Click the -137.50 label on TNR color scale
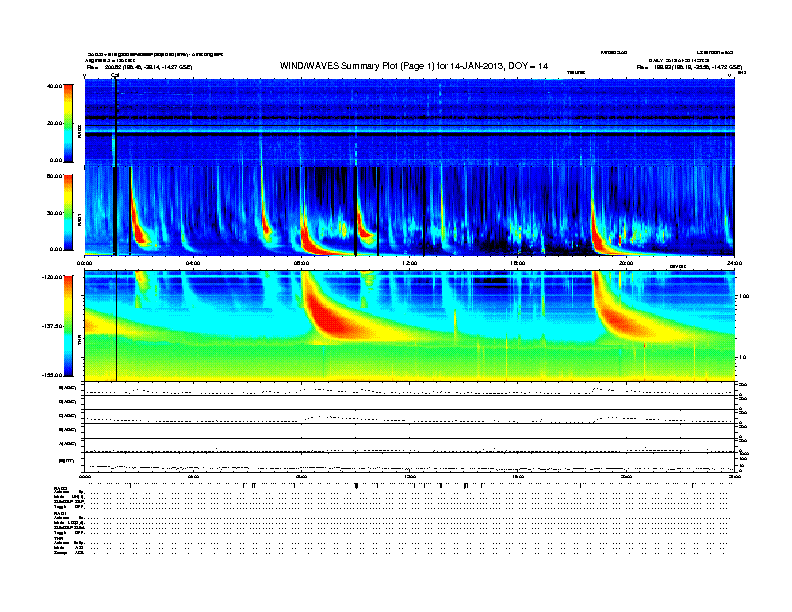Image resolution: width=792 pixels, height=612 pixels. [52, 326]
